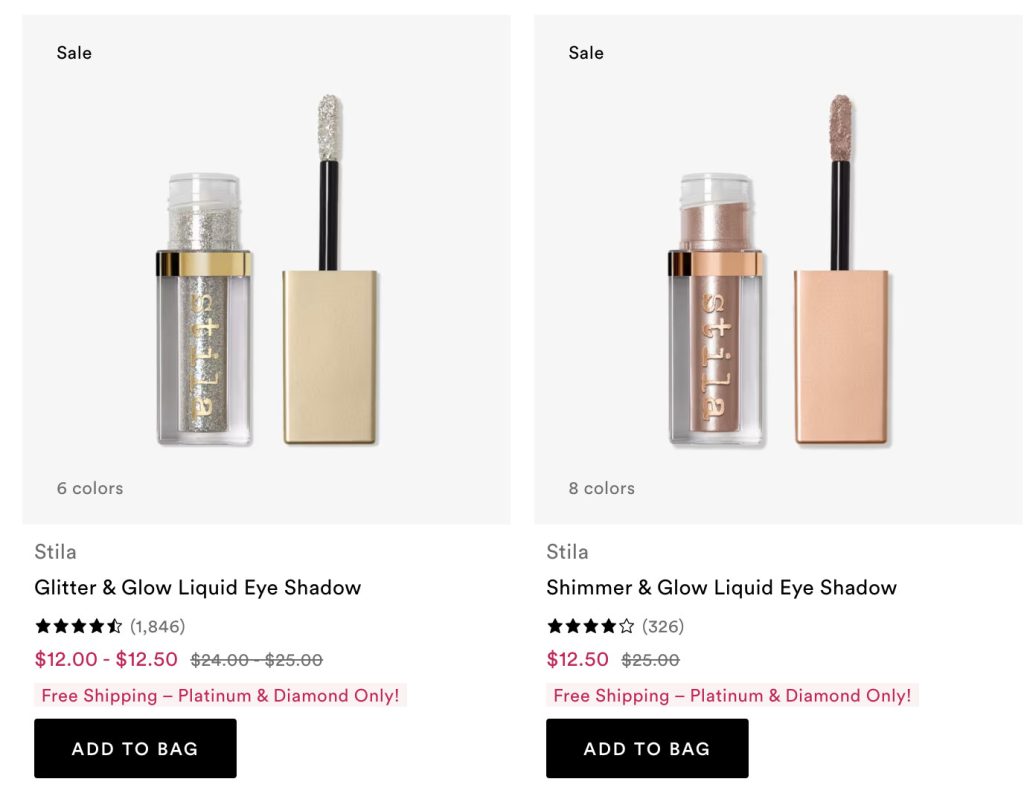Click the star rating with 1,846 reviews
Viewport: 1024px width, 802px height.
78,627
